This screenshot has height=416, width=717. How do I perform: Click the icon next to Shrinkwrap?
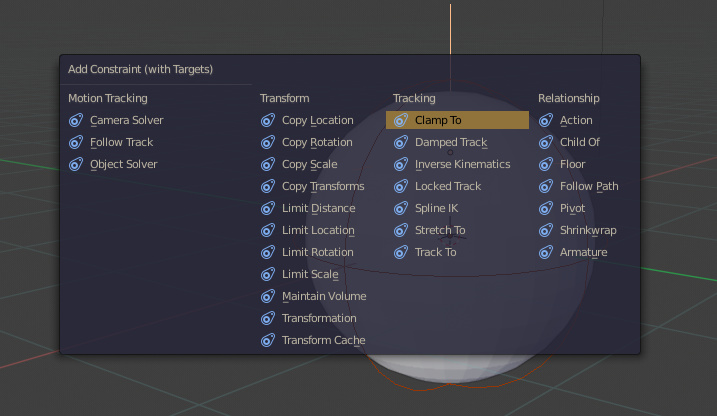coord(546,230)
